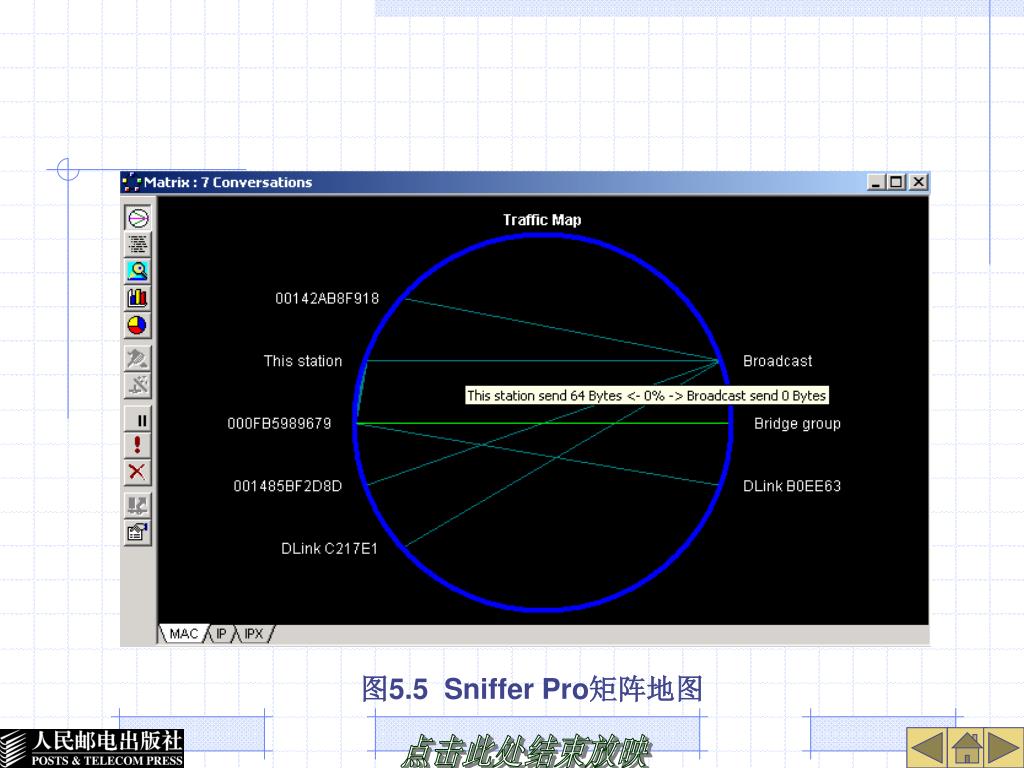Minimize the Matrix window

tap(876, 182)
